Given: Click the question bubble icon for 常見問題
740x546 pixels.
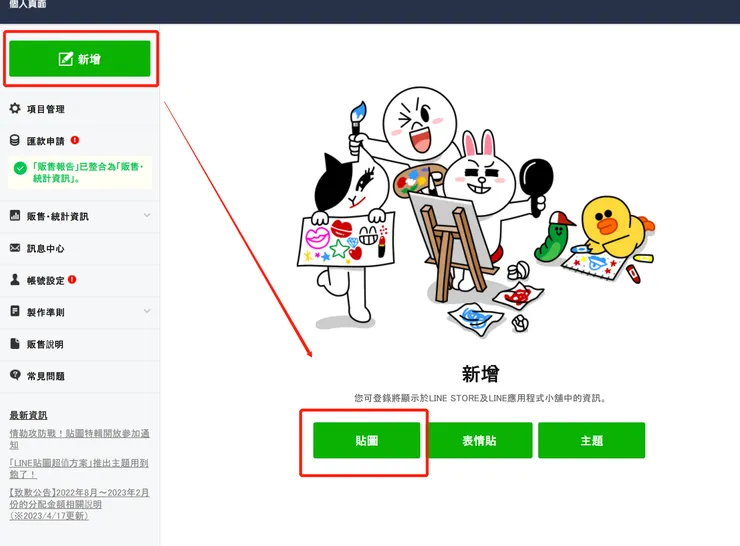Looking at the screenshot, I should pyautogui.click(x=15, y=375).
